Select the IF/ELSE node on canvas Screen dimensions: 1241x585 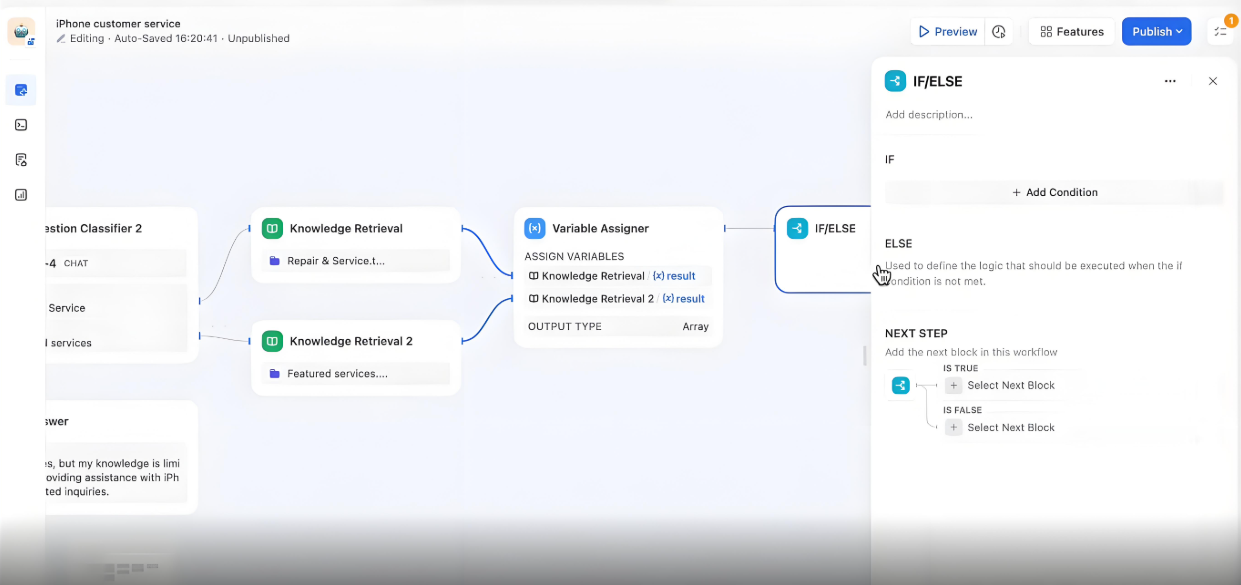[823, 249]
